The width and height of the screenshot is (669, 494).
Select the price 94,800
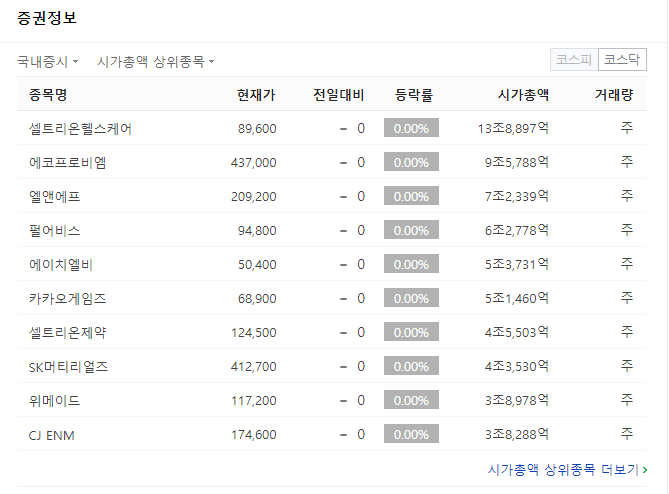click(x=257, y=231)
